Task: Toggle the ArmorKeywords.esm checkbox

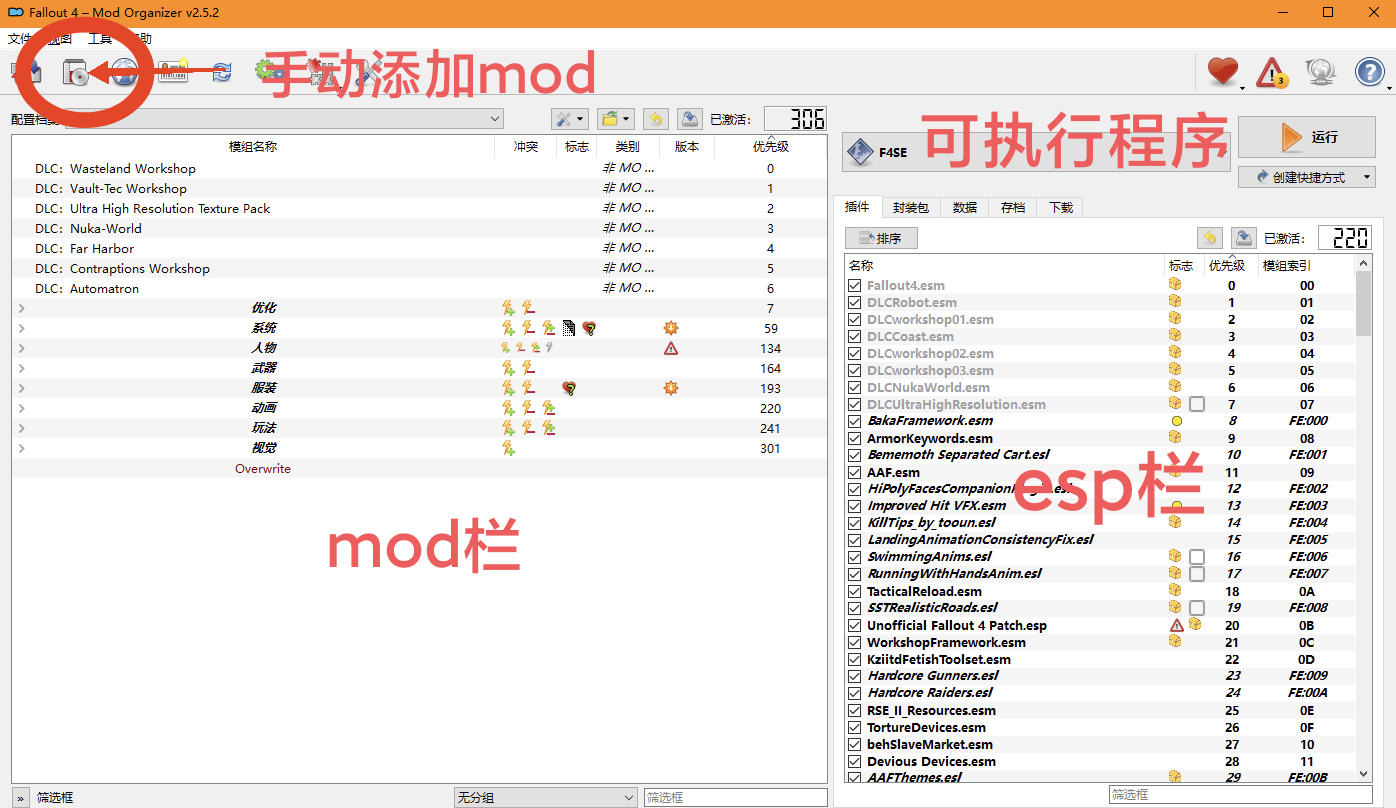Action: [854, 438]
